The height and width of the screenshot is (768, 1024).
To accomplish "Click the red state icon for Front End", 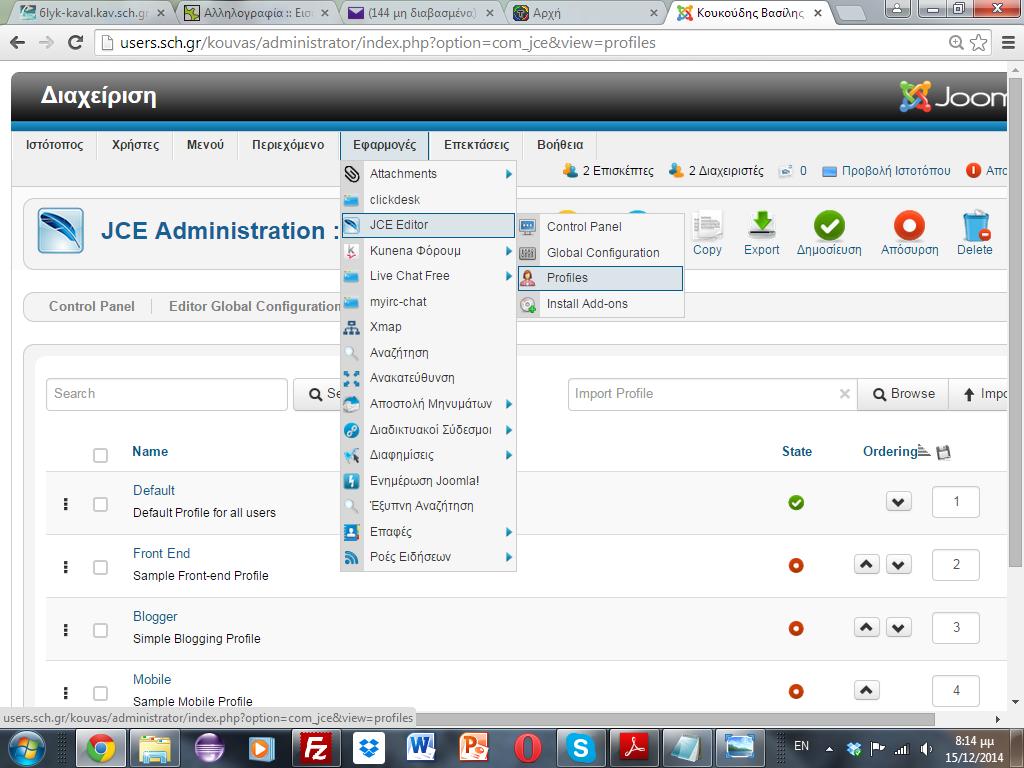I will pos(796,566).
